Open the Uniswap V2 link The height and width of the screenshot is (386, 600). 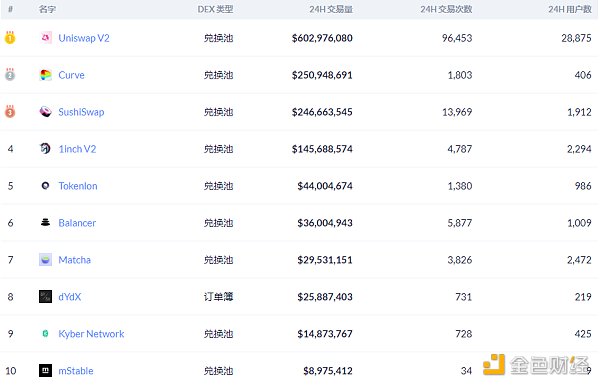(84, 38)
